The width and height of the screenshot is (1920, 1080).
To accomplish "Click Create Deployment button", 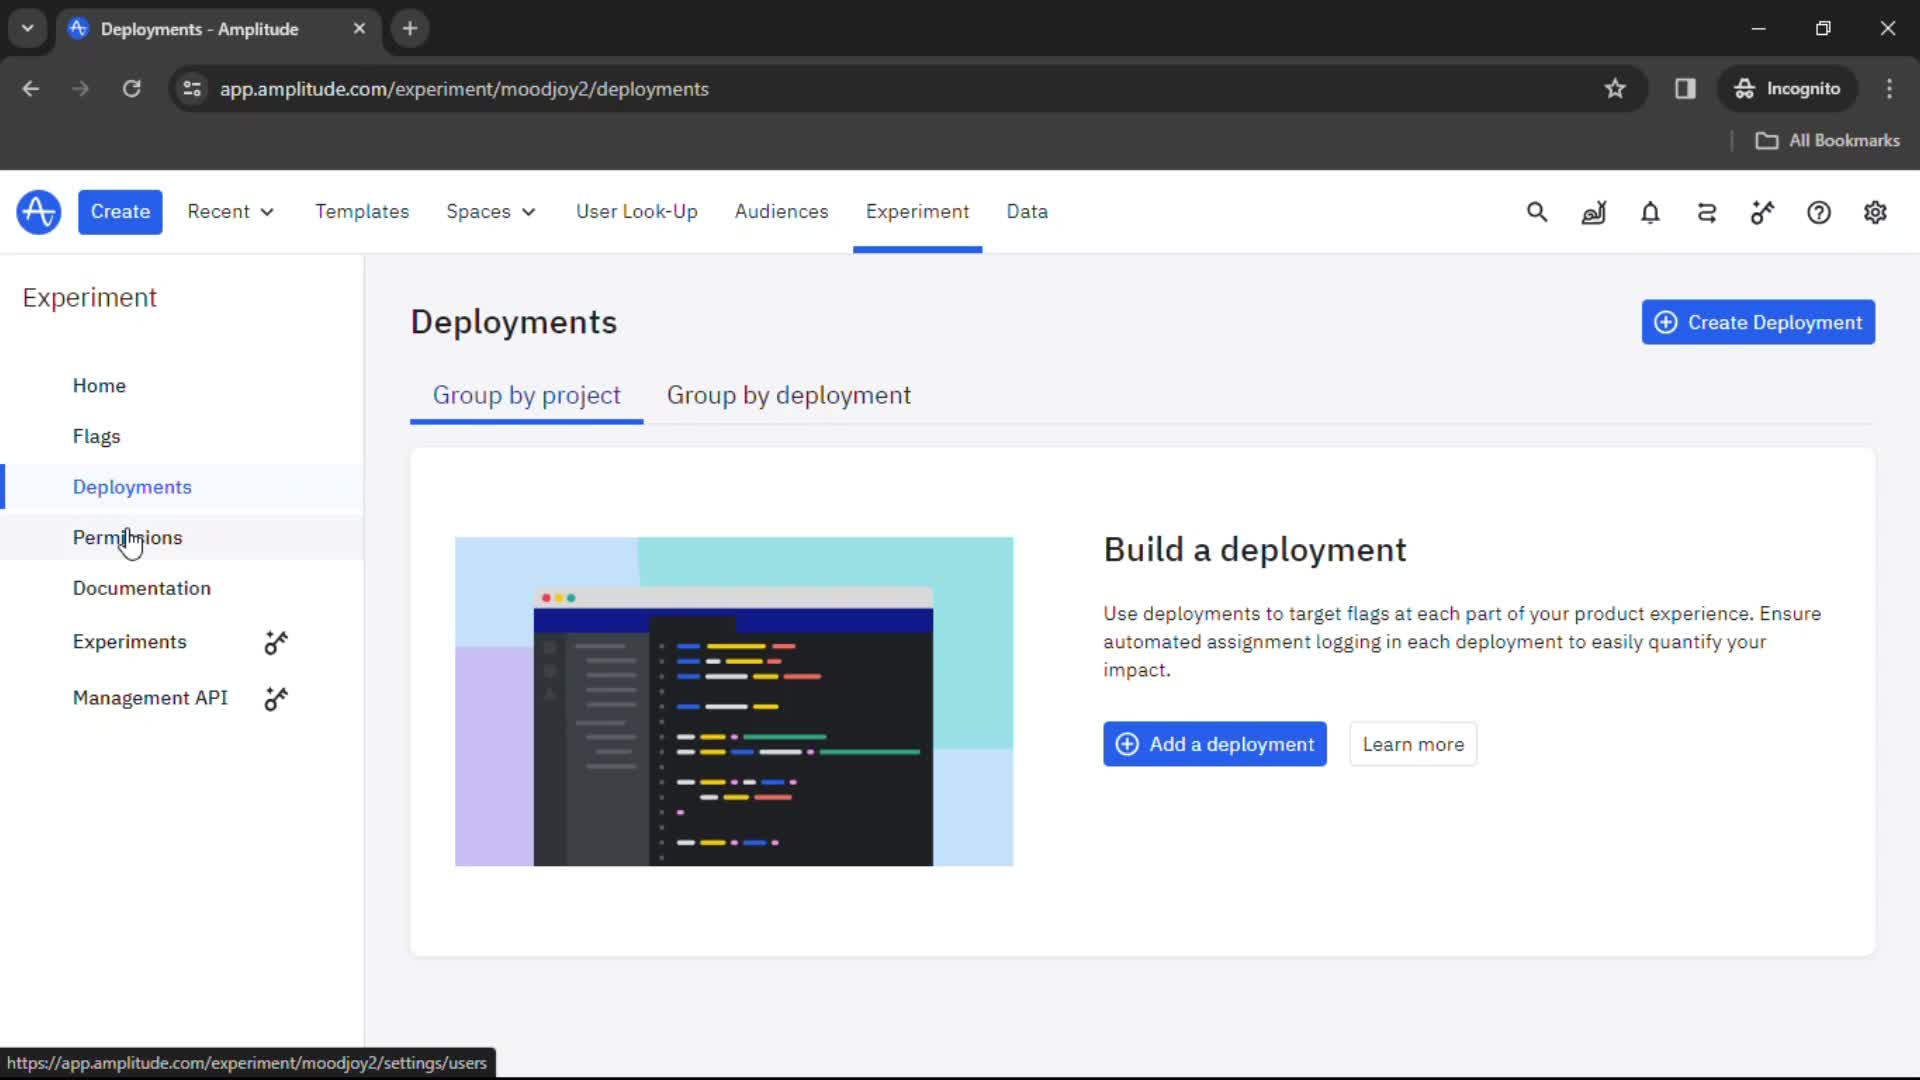I will point(1759,322).
